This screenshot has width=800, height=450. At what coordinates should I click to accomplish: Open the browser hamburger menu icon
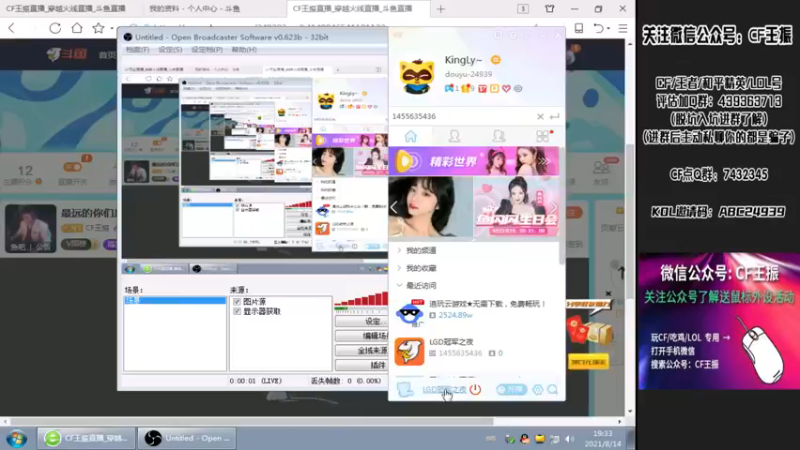pyautogui.click(x=623, y=28)
